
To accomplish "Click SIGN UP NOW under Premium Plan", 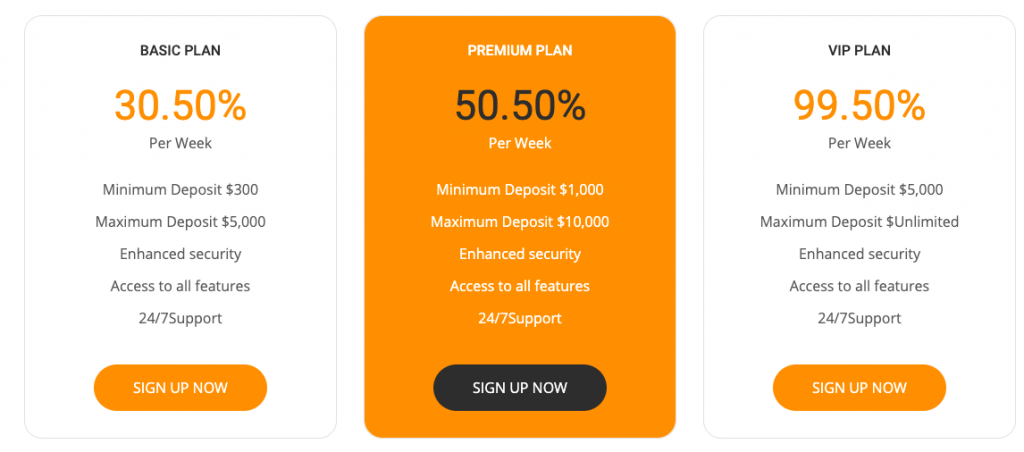I will [520, 387].
